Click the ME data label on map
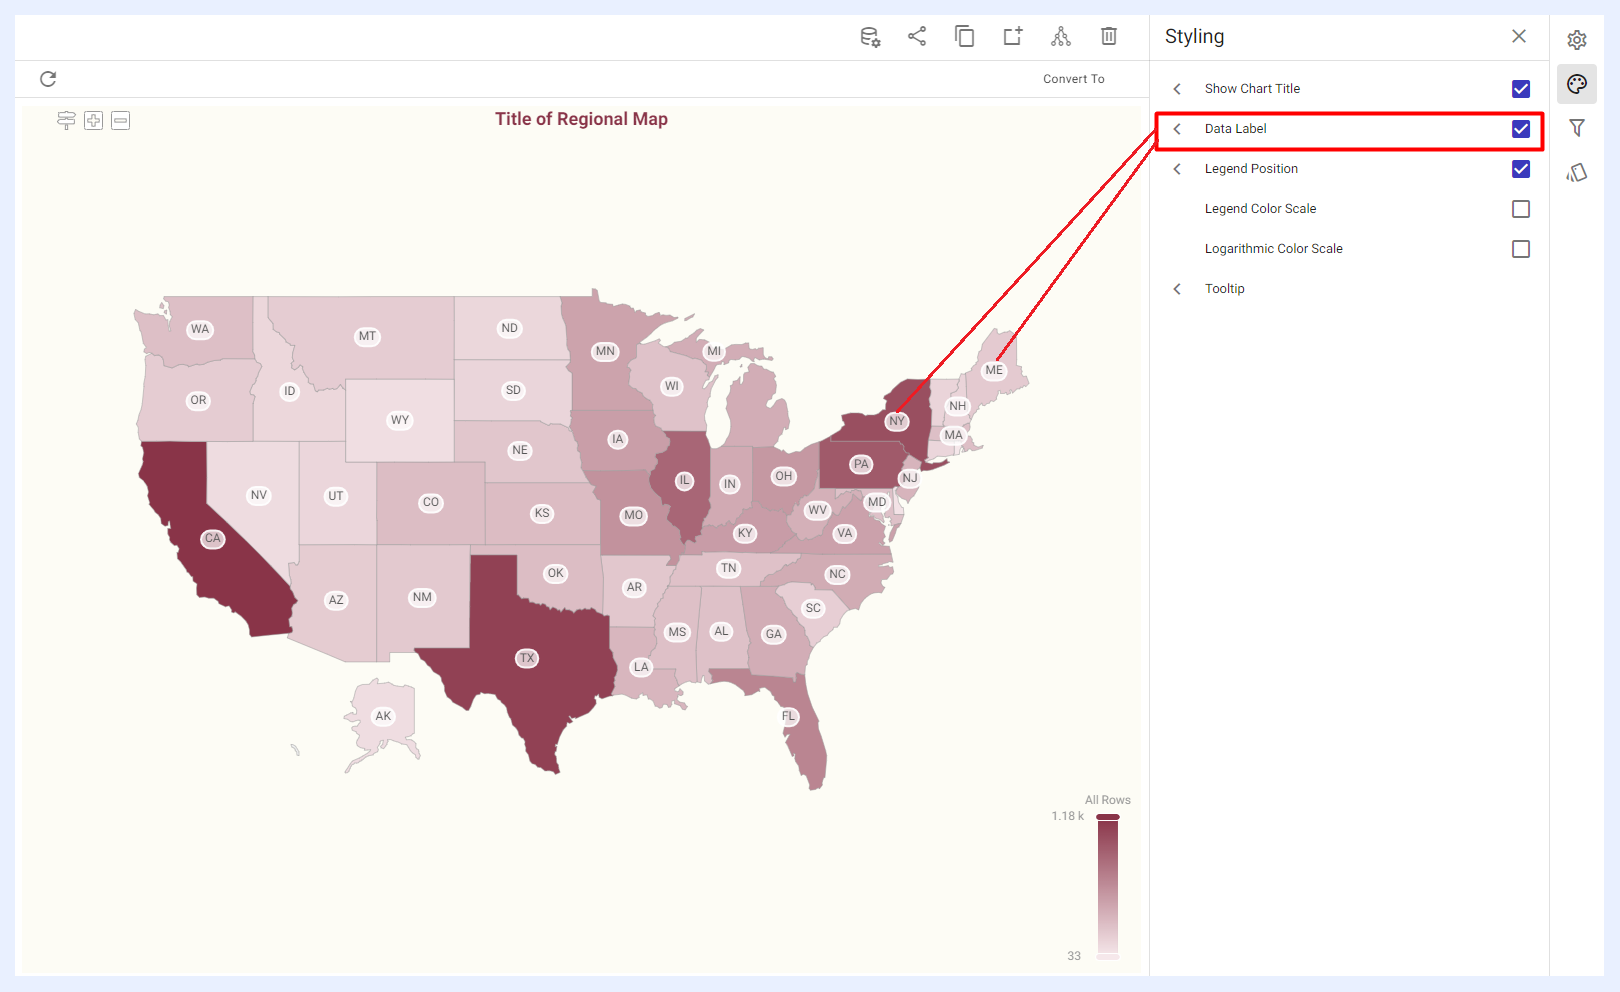Image resolution: width=1620 pixels, height=992 pixels. 994,370
